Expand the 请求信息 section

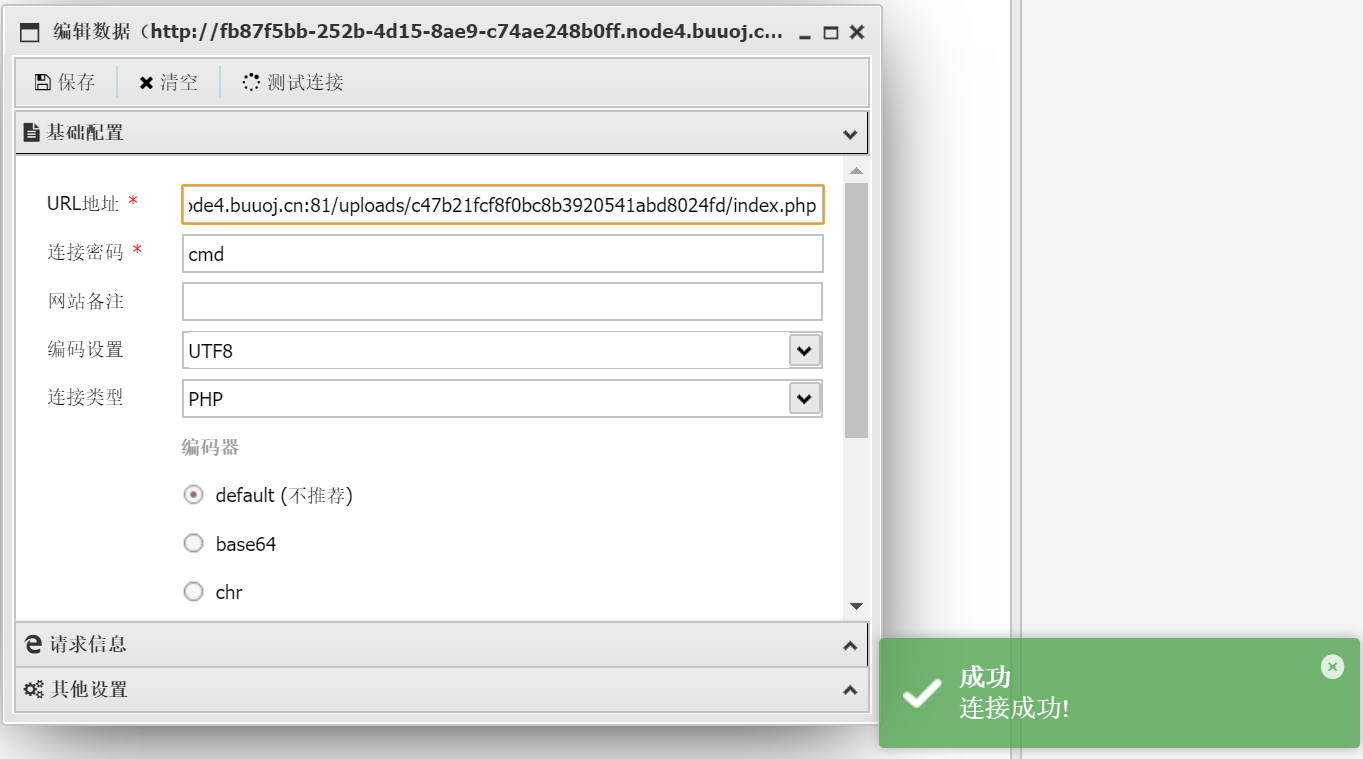click(850, 646)
